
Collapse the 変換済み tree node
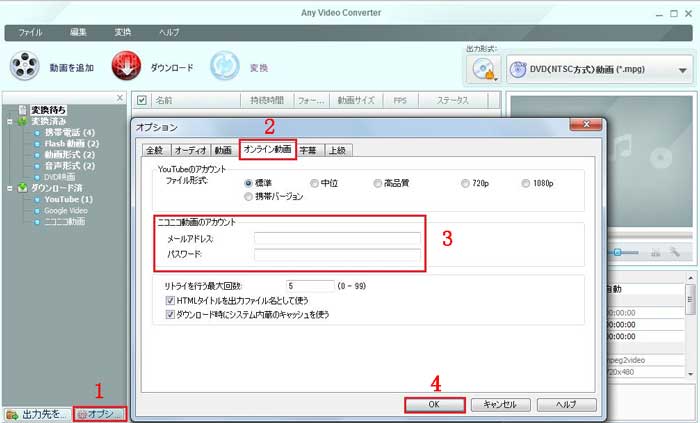pos(10,121)
